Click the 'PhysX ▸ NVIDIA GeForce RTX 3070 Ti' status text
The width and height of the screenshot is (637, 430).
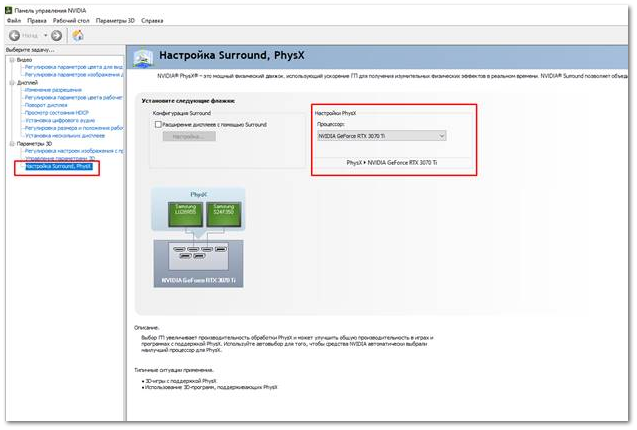[392, 163]
